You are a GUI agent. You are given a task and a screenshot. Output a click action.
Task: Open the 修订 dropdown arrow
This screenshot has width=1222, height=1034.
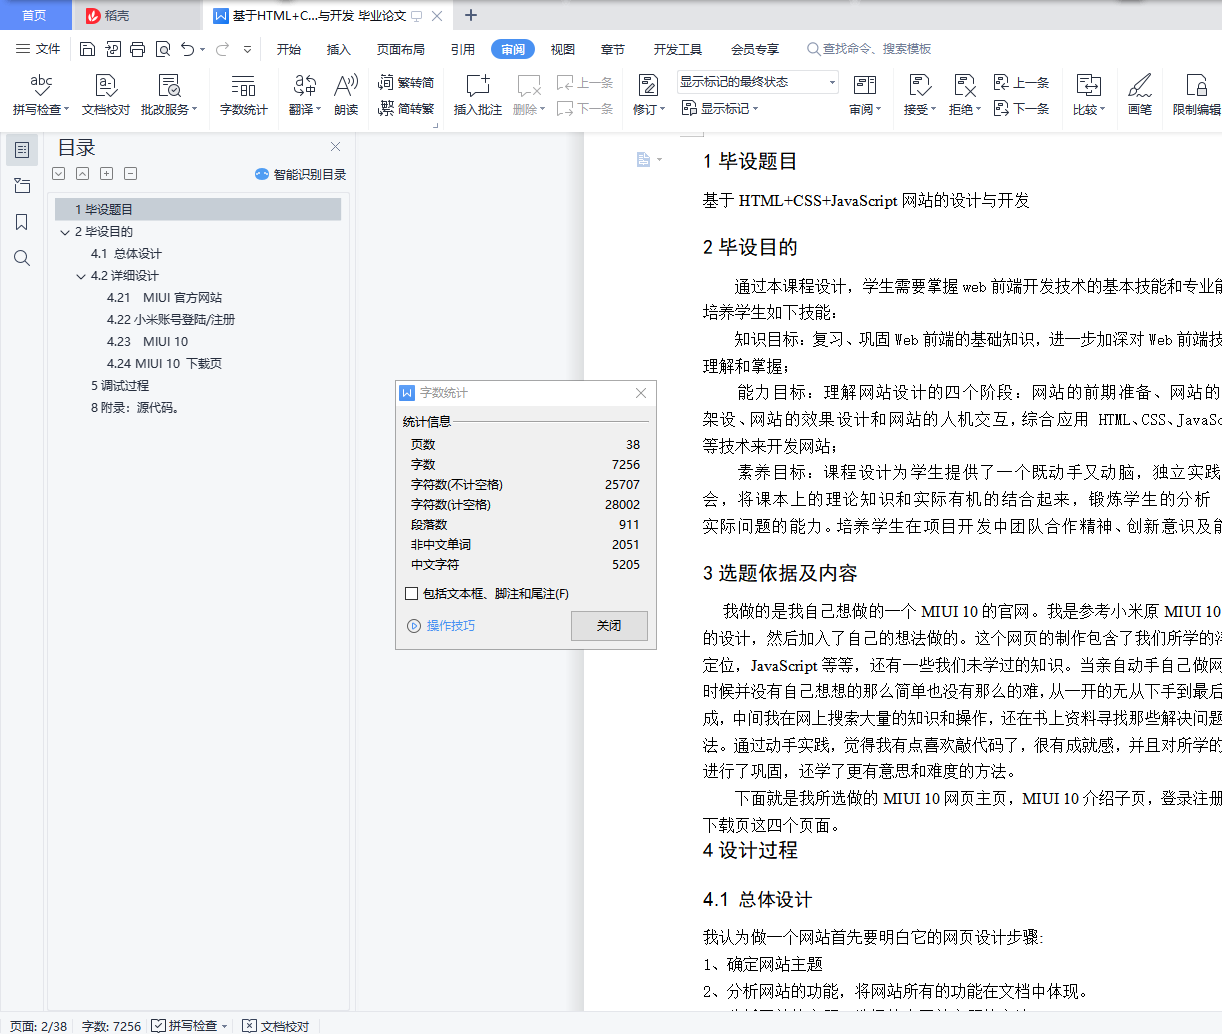point(662,110)
